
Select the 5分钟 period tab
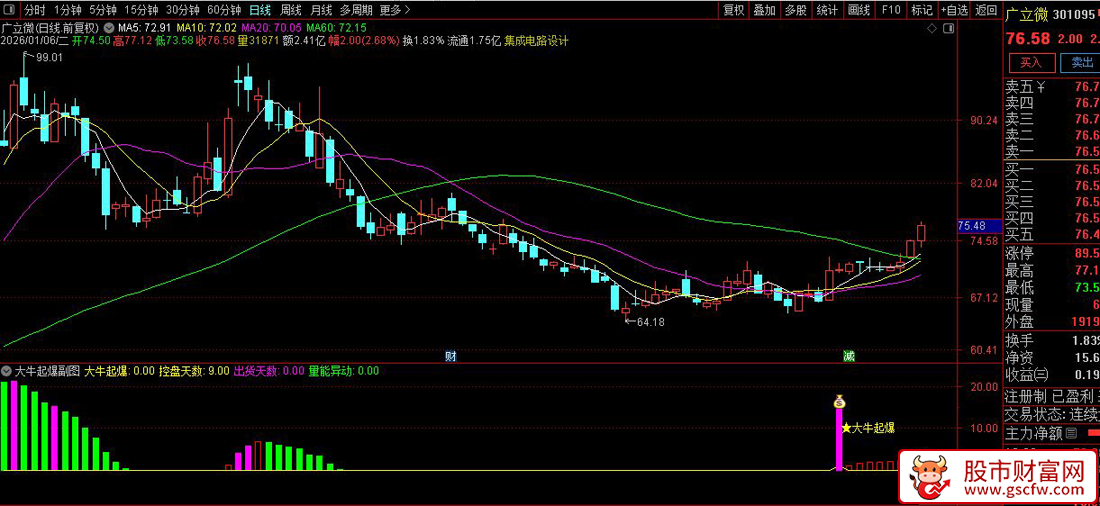[103, 10]
